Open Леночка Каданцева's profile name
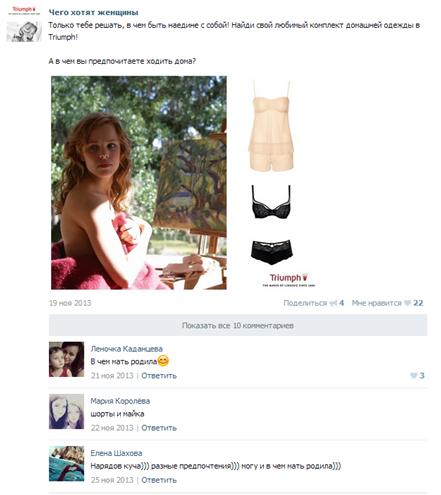The image size is (441, 495). point(127,349)
